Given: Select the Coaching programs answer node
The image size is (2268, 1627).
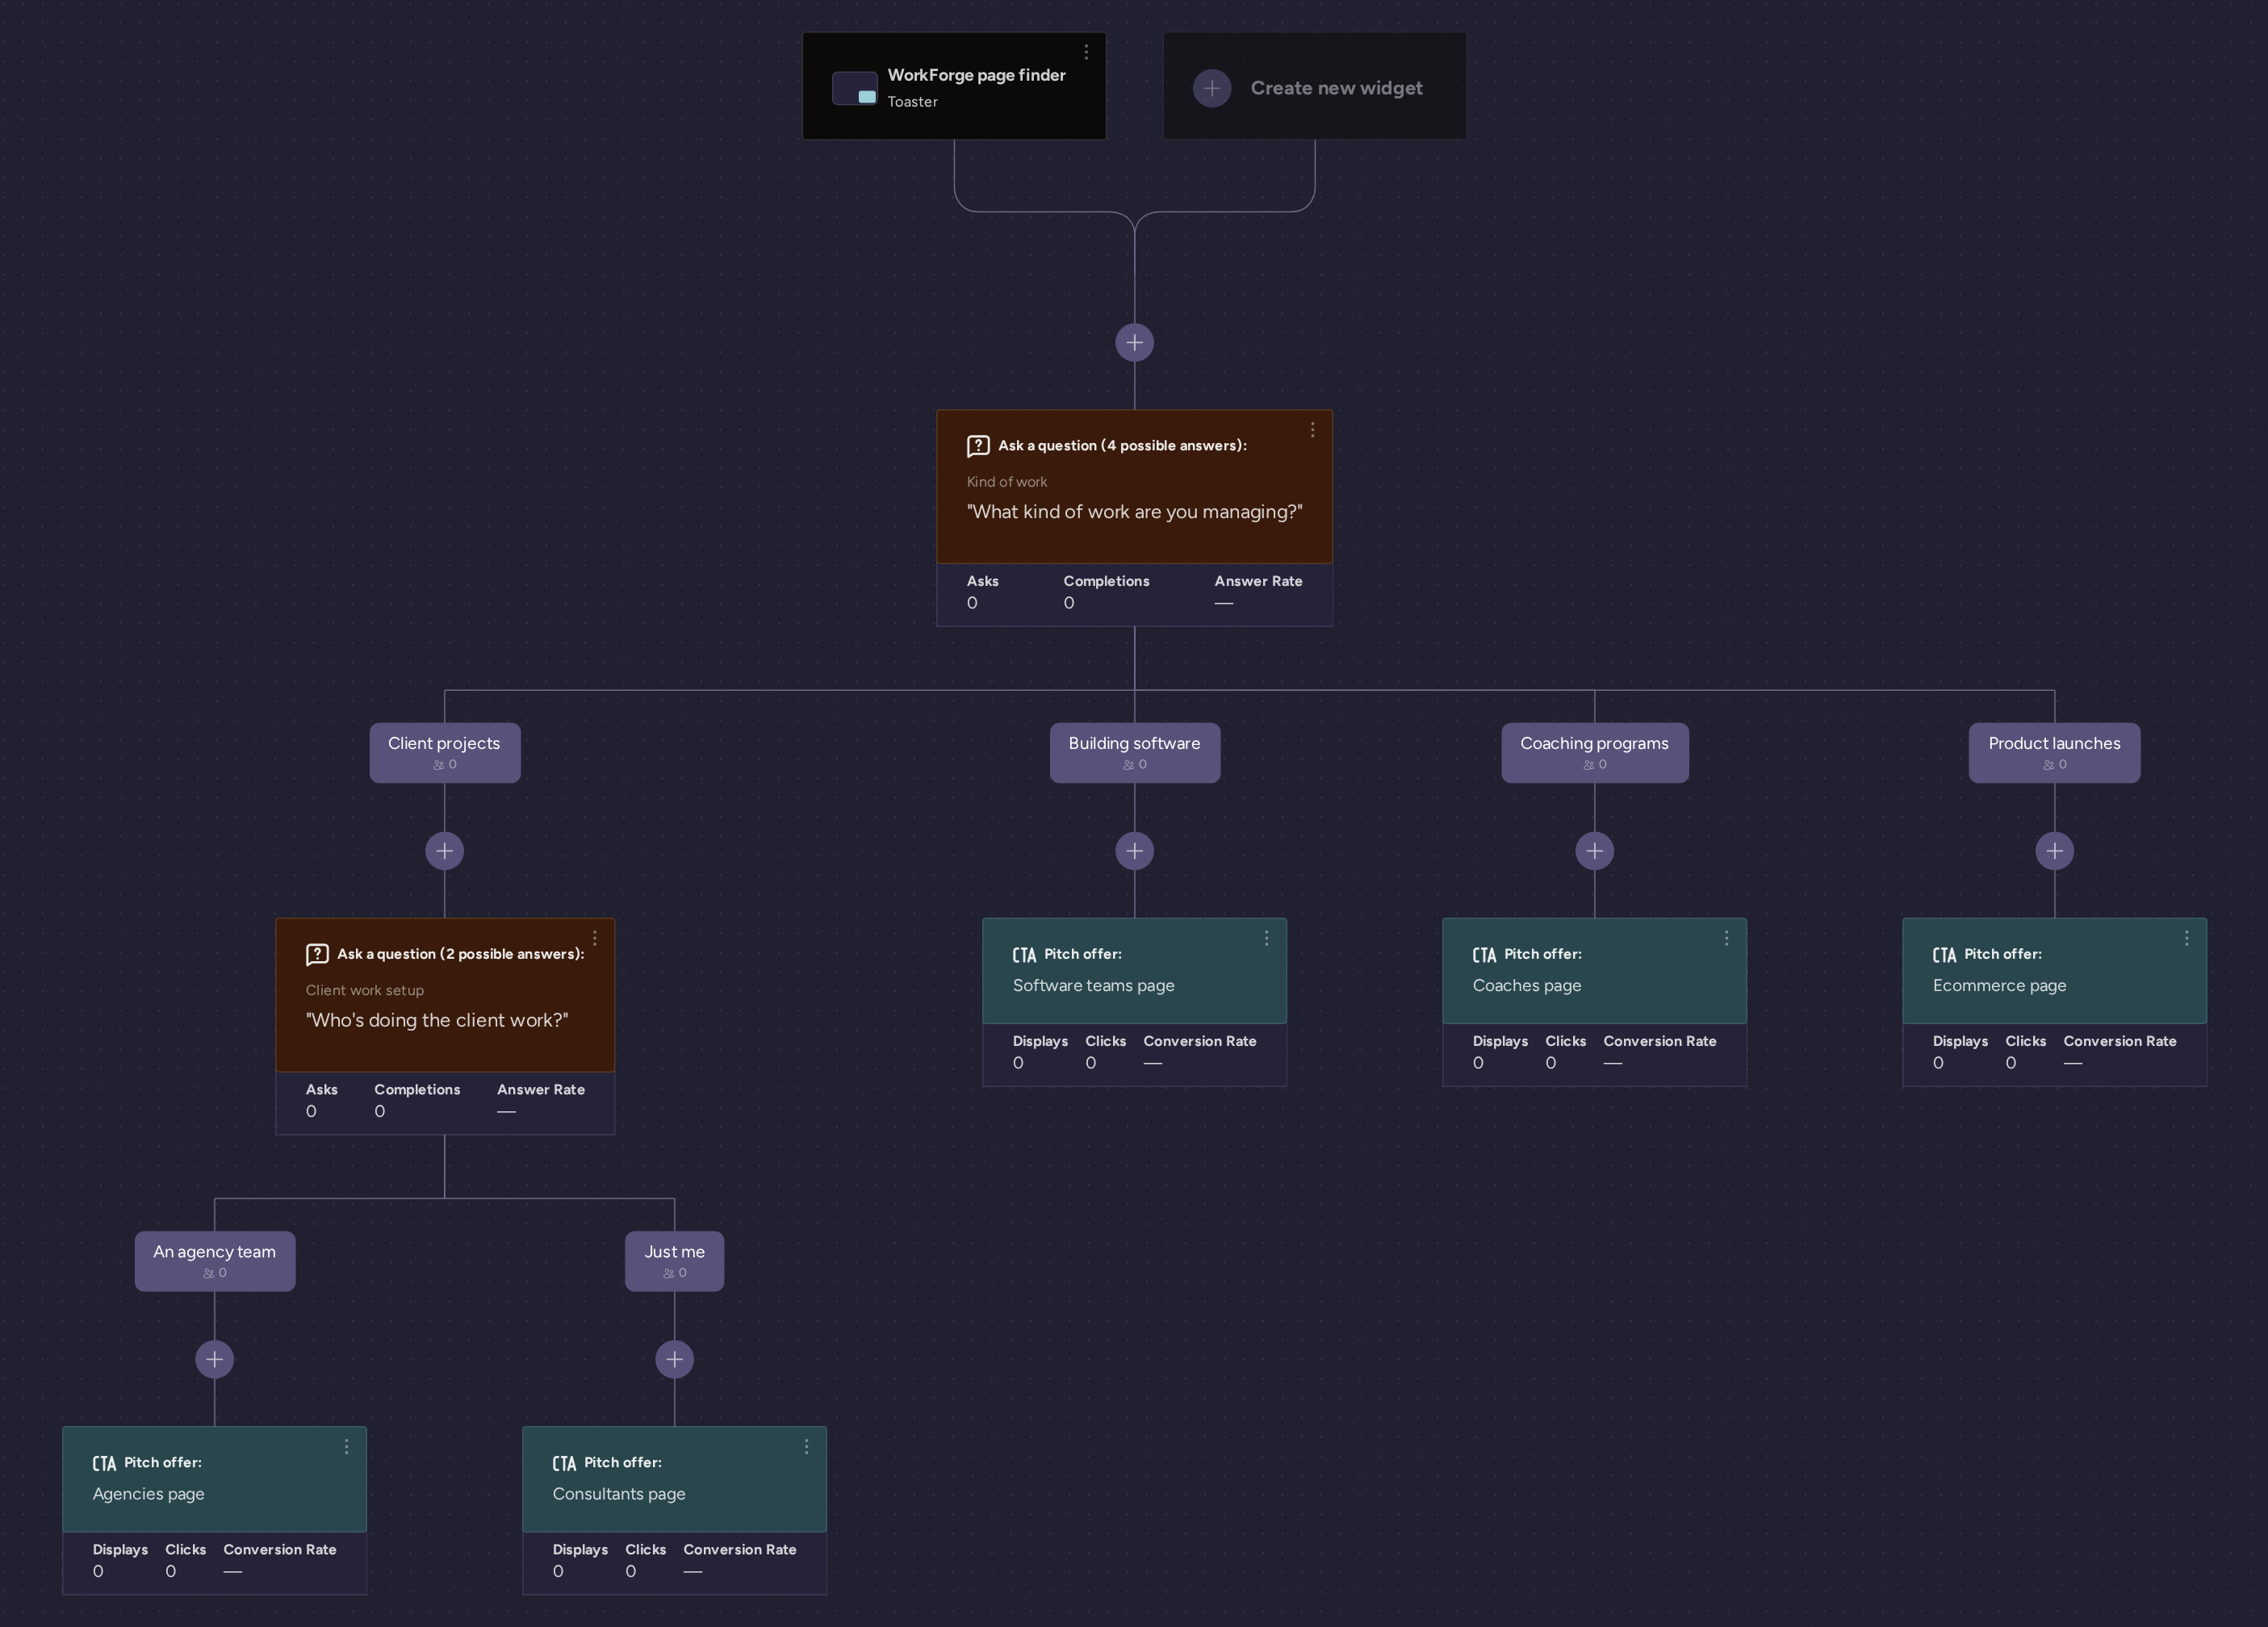Looking at the screenshot, I should (x=1594, y=752).
